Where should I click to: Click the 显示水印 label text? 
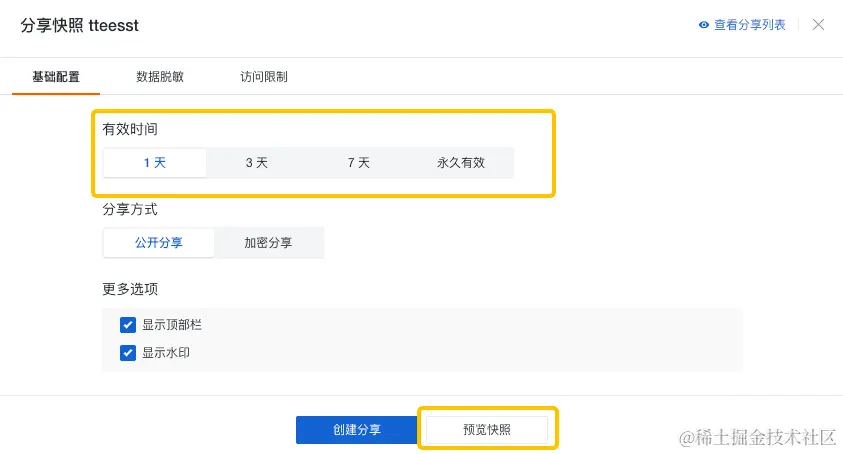click(166, 352)
